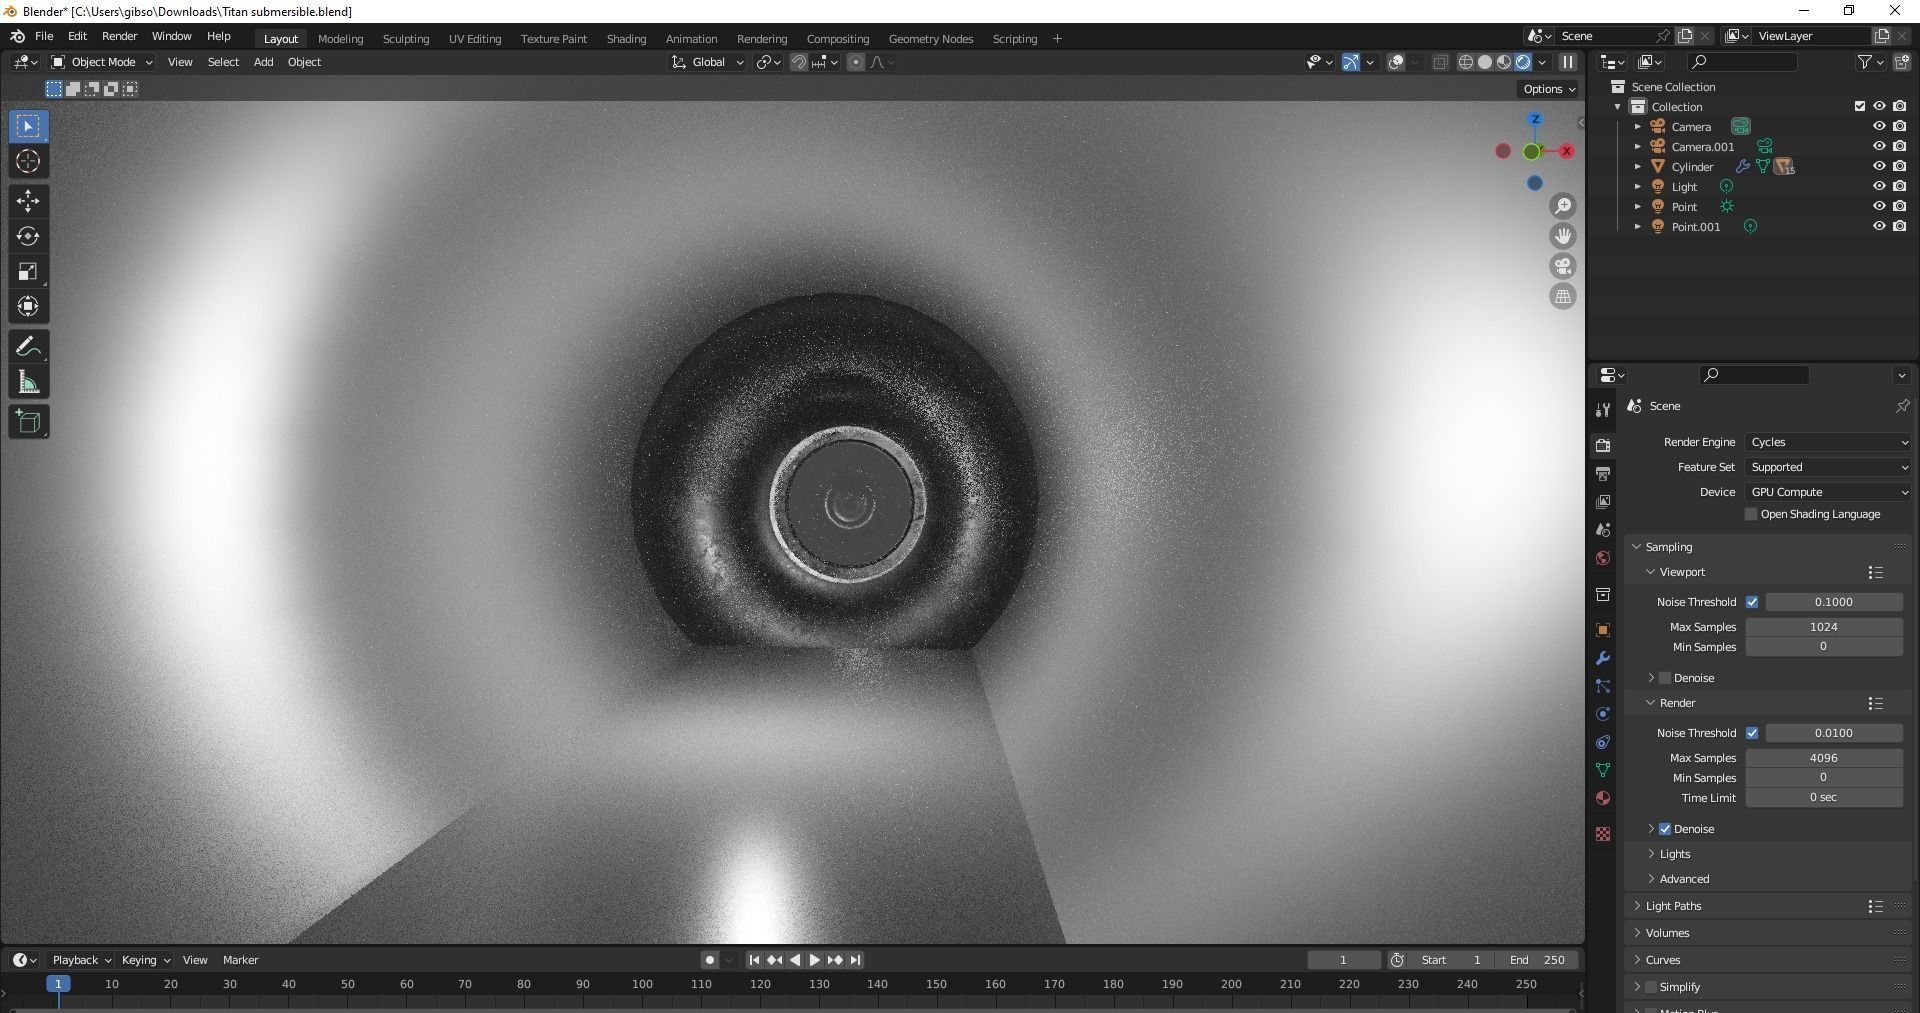This screenshot has width=1920, height=1013.
Task: Switch to rendered viewport shading
Action: (1523, 62)
